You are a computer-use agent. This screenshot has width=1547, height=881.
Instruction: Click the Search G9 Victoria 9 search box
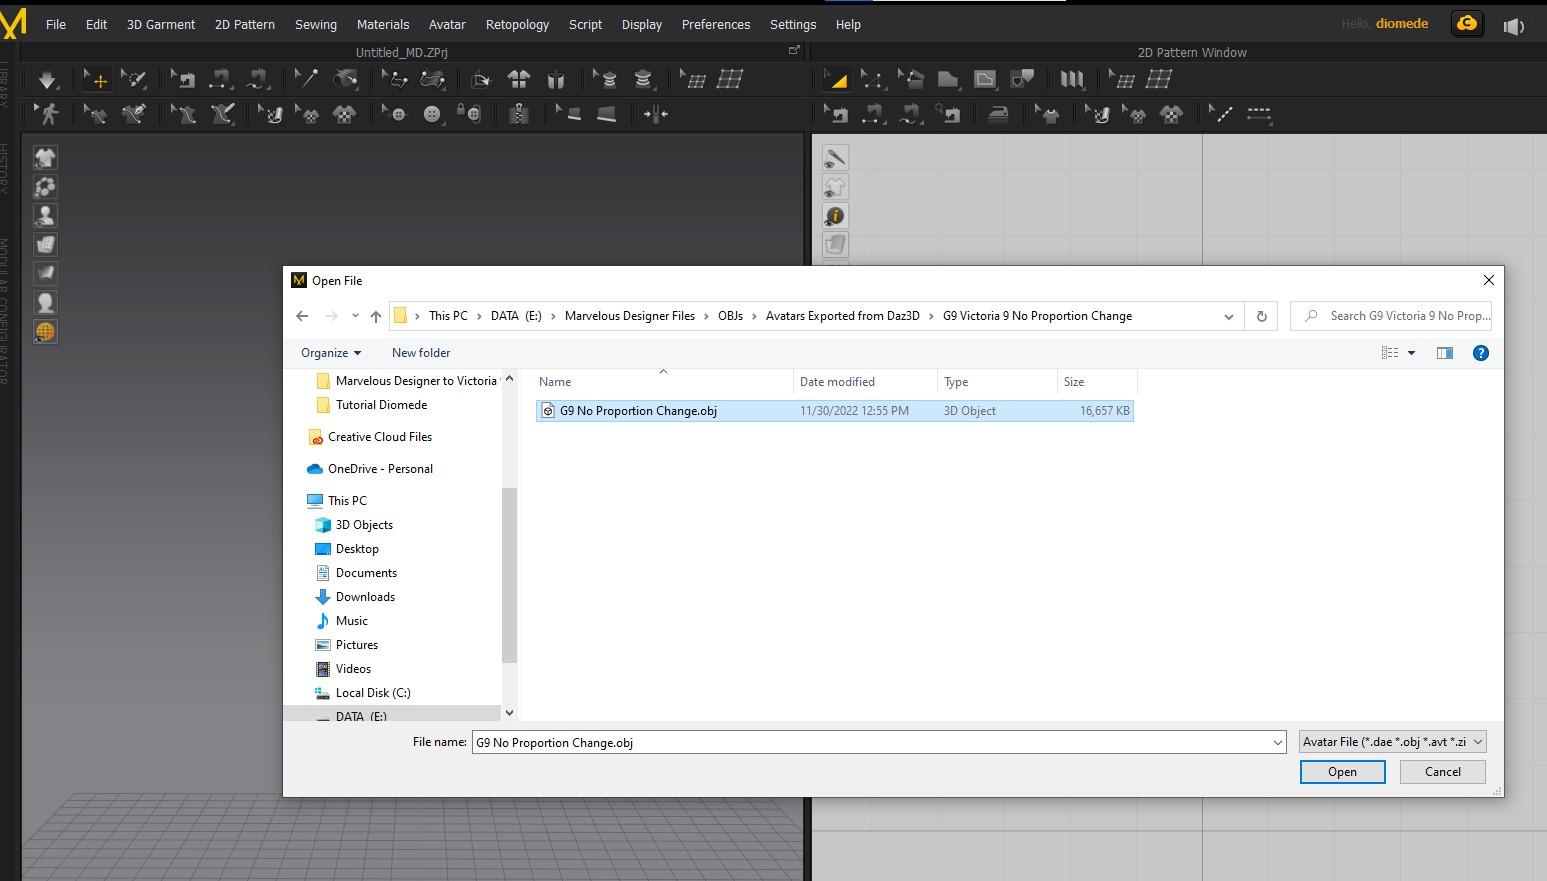point(1391,316)
